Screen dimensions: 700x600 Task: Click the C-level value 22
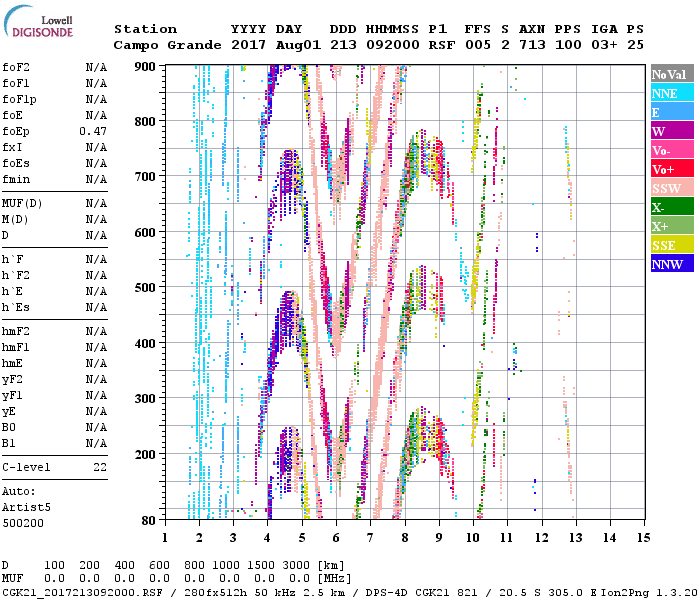tap(100, 467)
